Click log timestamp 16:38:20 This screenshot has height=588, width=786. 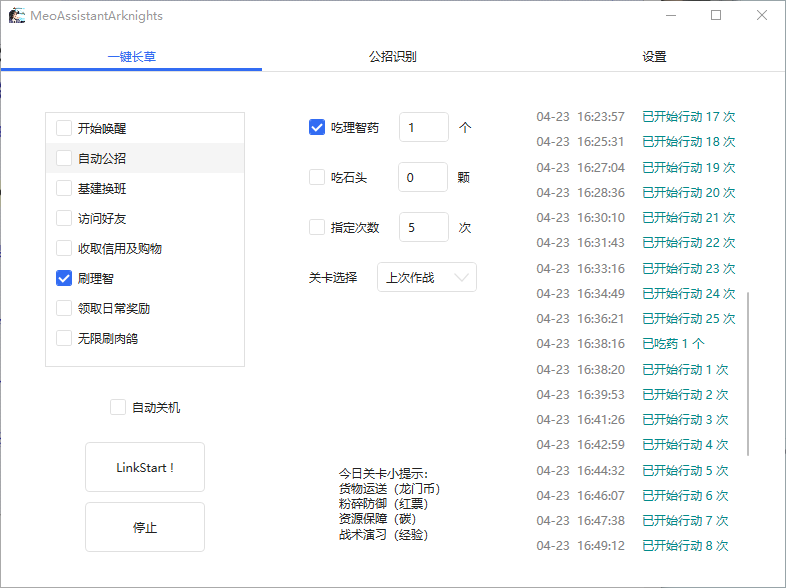point(601,370)
